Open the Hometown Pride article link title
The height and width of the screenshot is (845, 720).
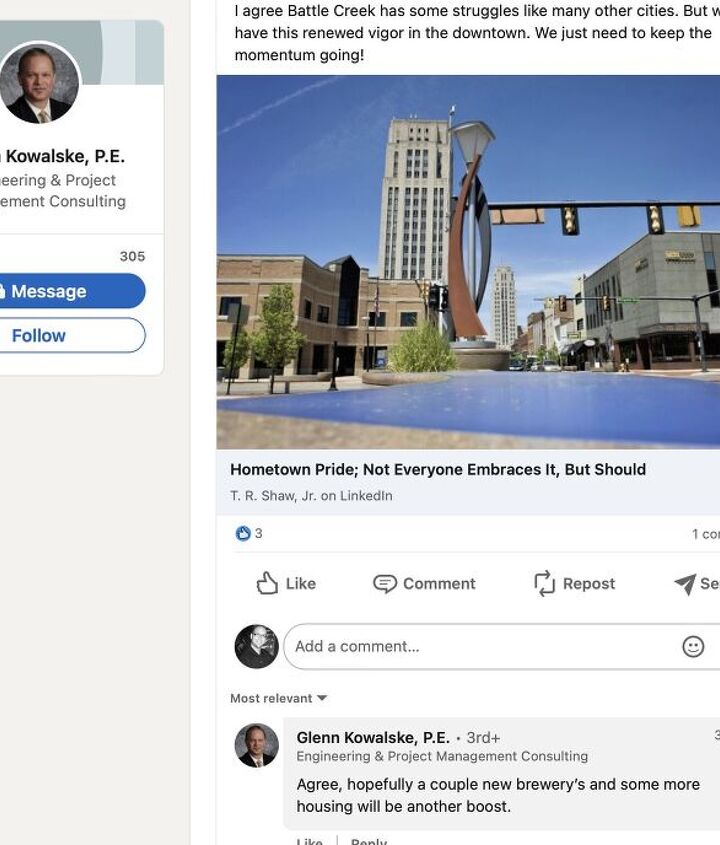point(438,470)
